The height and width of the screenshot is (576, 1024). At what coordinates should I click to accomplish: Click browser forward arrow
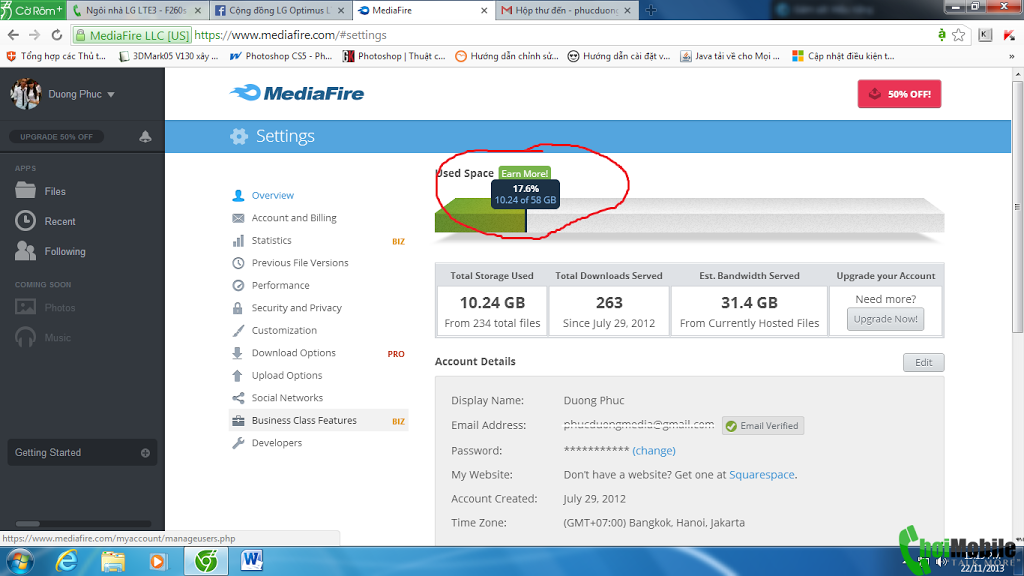point(35,35)
